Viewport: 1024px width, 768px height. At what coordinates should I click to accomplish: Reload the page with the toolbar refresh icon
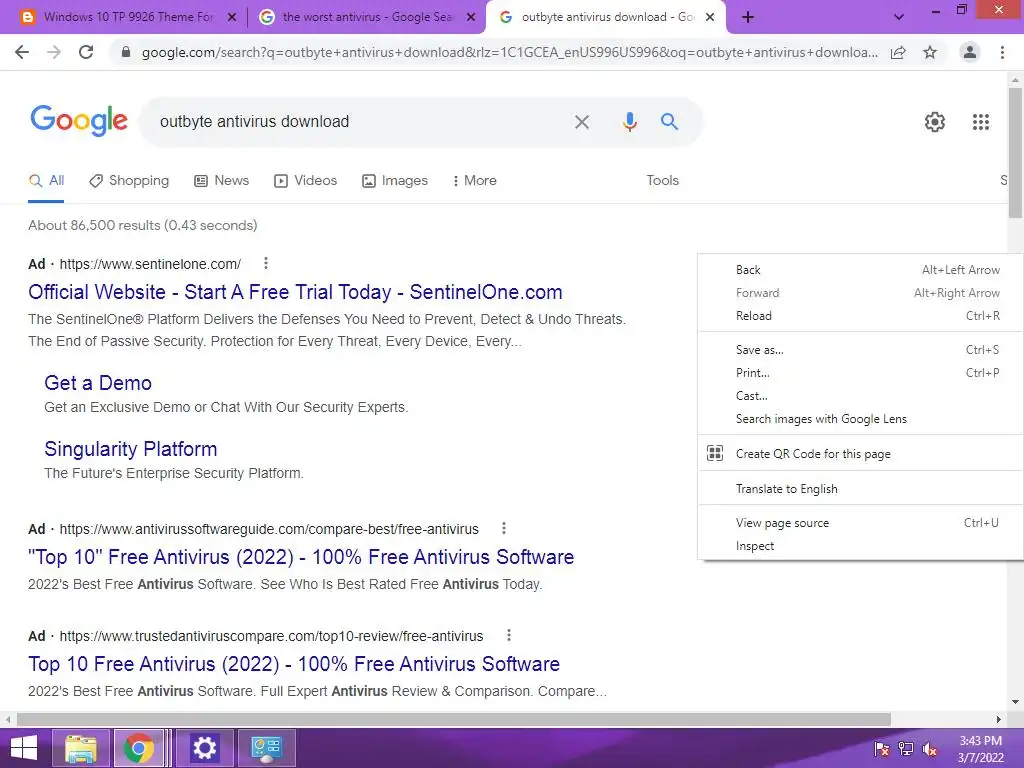click(x=86, y=52)
